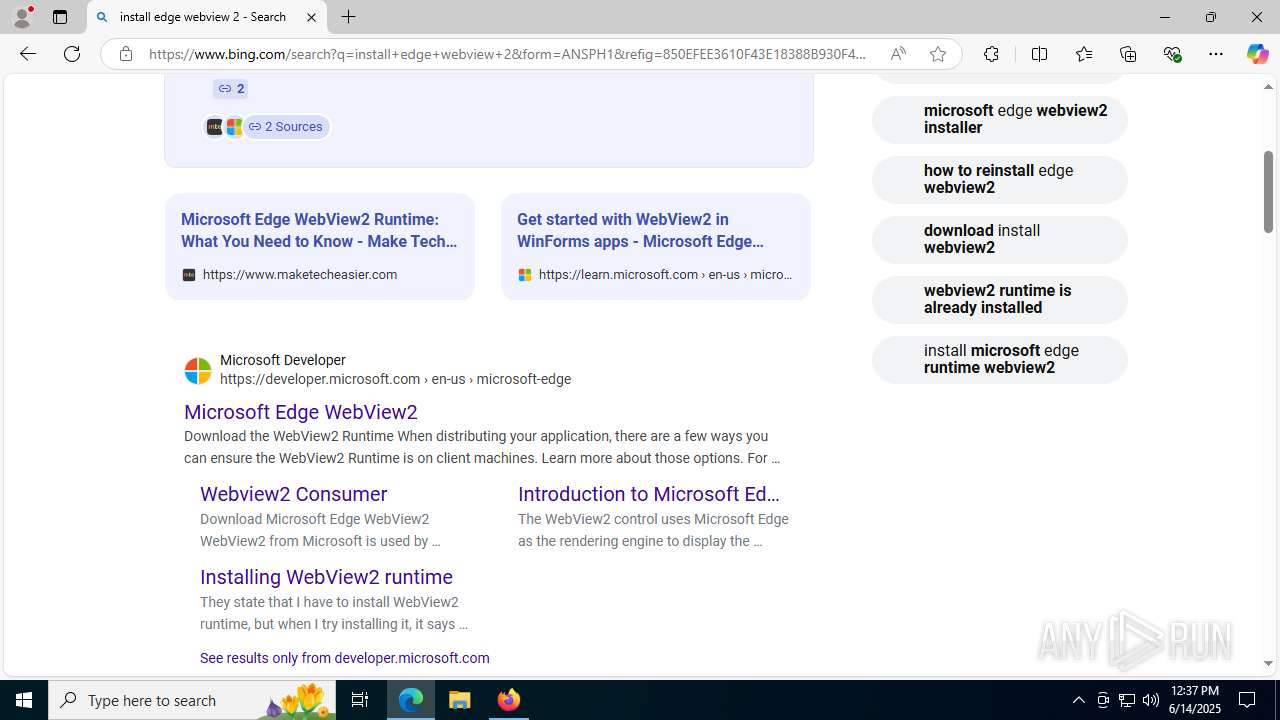Image resolution: width=1280 pixels, height=720 pixels.
Task: Click the Microsoft Edge taskbar icon
Action: [x=411, y=700]
